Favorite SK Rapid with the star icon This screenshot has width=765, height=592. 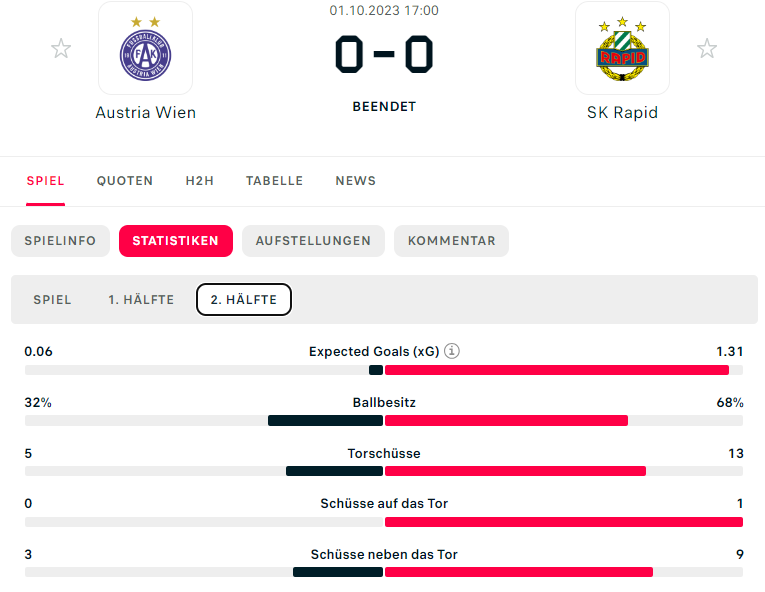pos(707,48)
